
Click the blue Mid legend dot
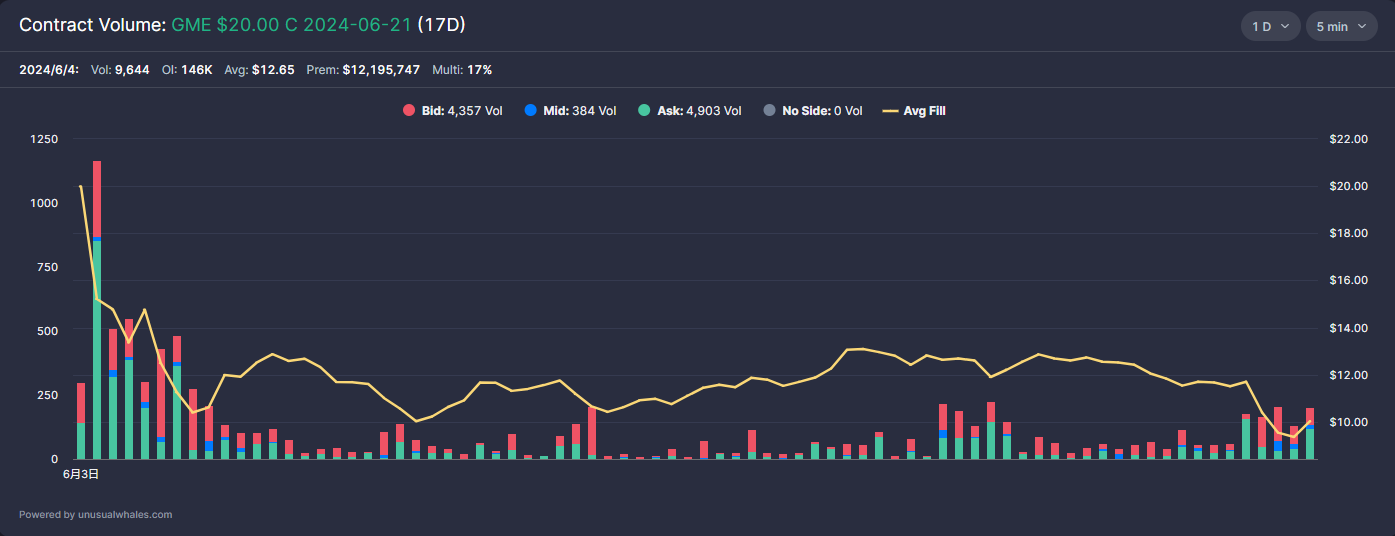point(530,111)
